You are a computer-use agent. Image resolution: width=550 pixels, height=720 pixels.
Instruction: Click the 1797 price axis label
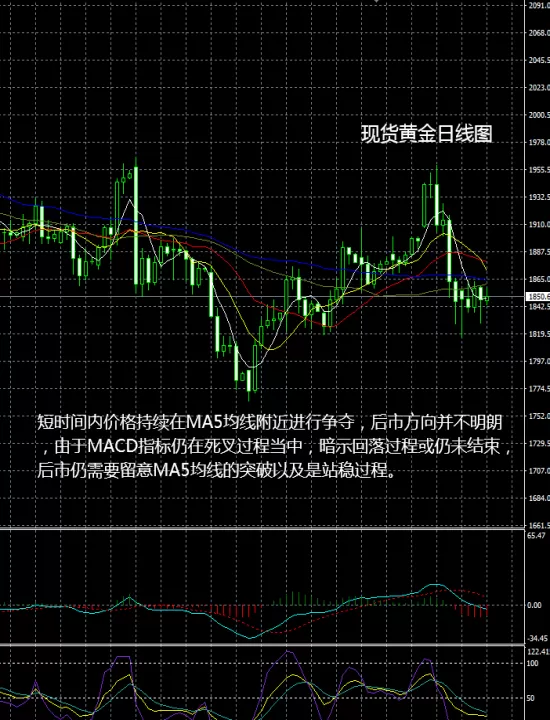pos(539,361)
